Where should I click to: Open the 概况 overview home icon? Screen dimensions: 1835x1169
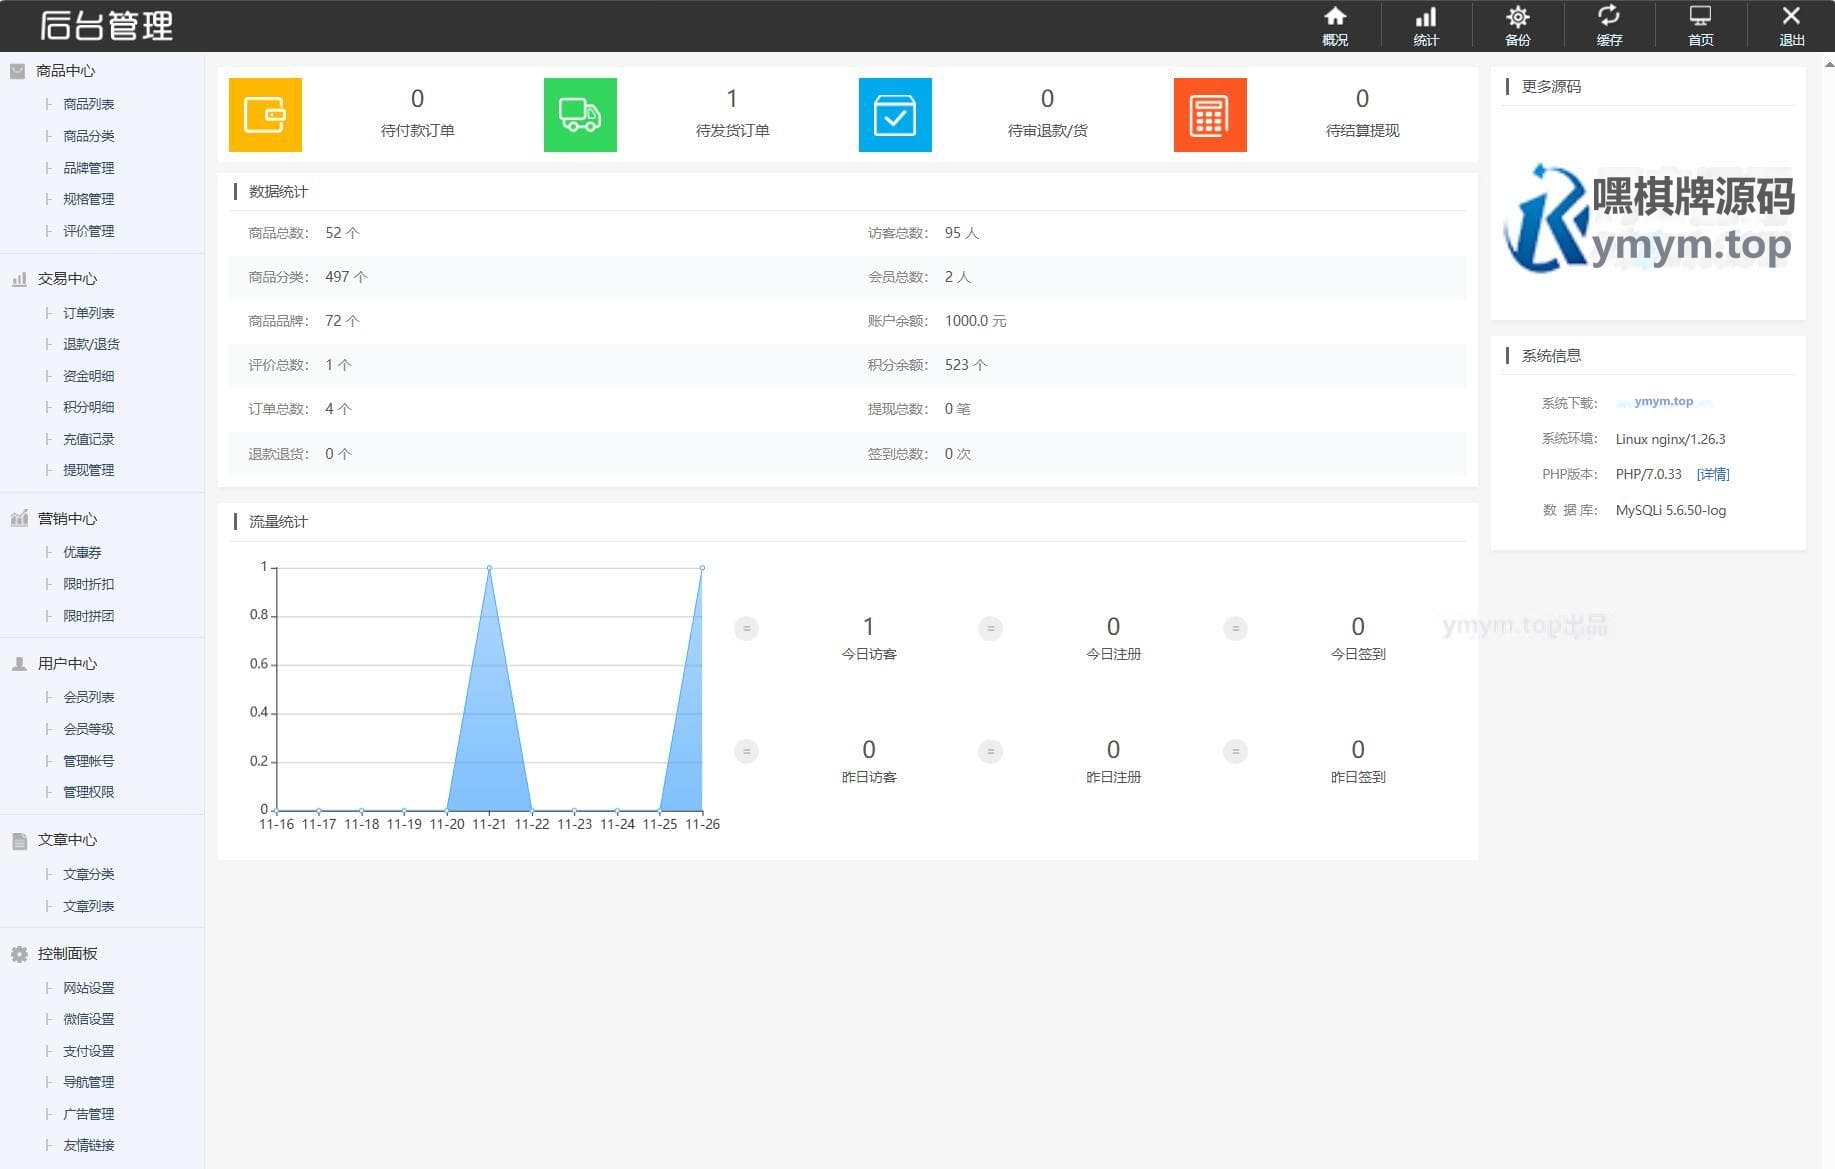click(x=1335, y=17)
